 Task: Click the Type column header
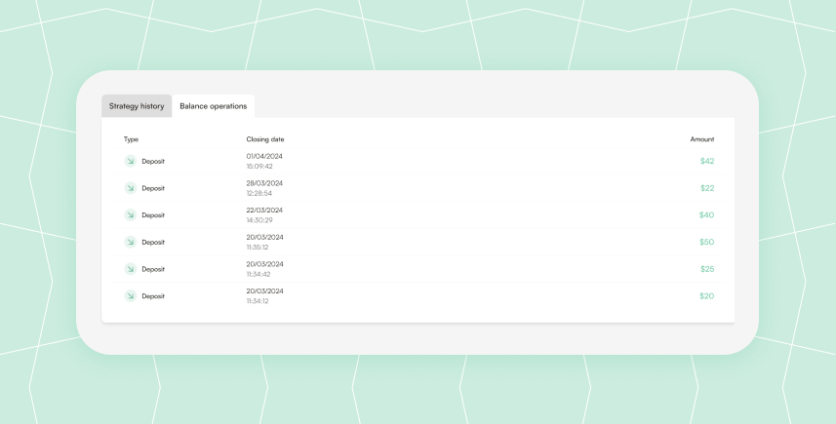click(131, 139)
